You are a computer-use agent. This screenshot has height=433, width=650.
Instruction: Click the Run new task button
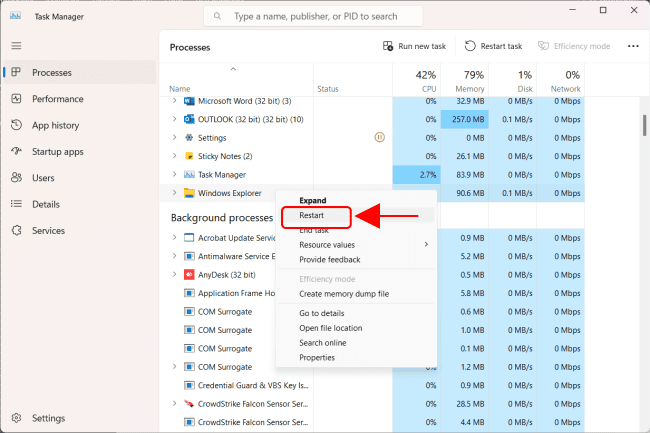pyautogui.click(x=414, y=46)
